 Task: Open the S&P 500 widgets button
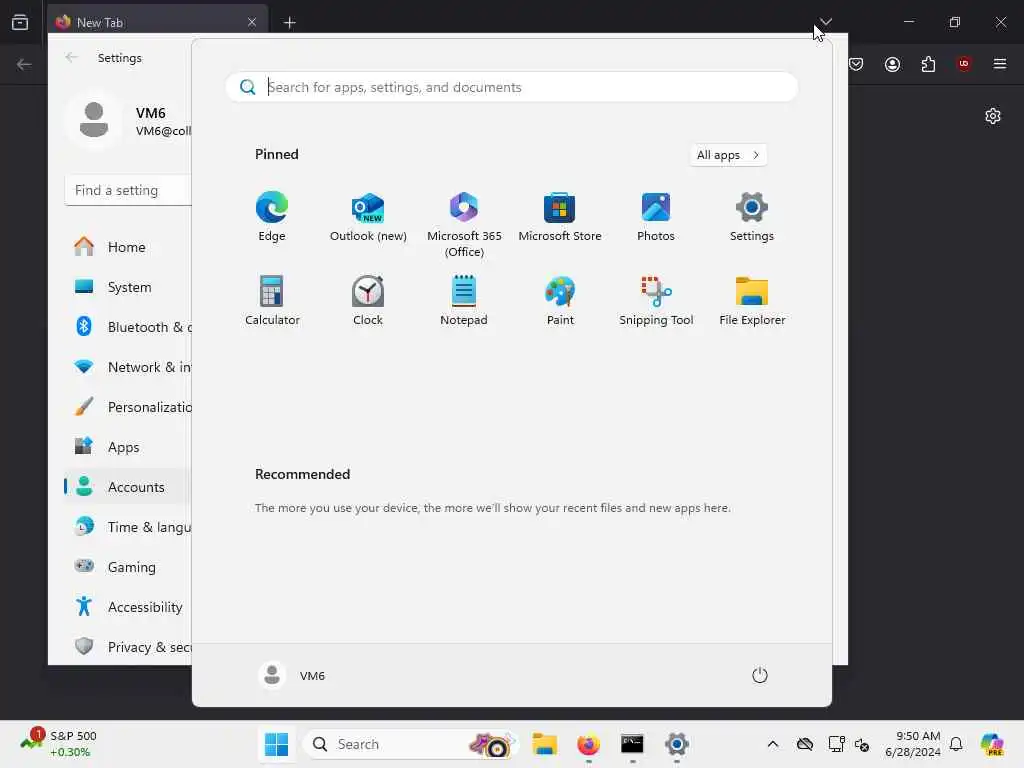click(x=59, y=744)
